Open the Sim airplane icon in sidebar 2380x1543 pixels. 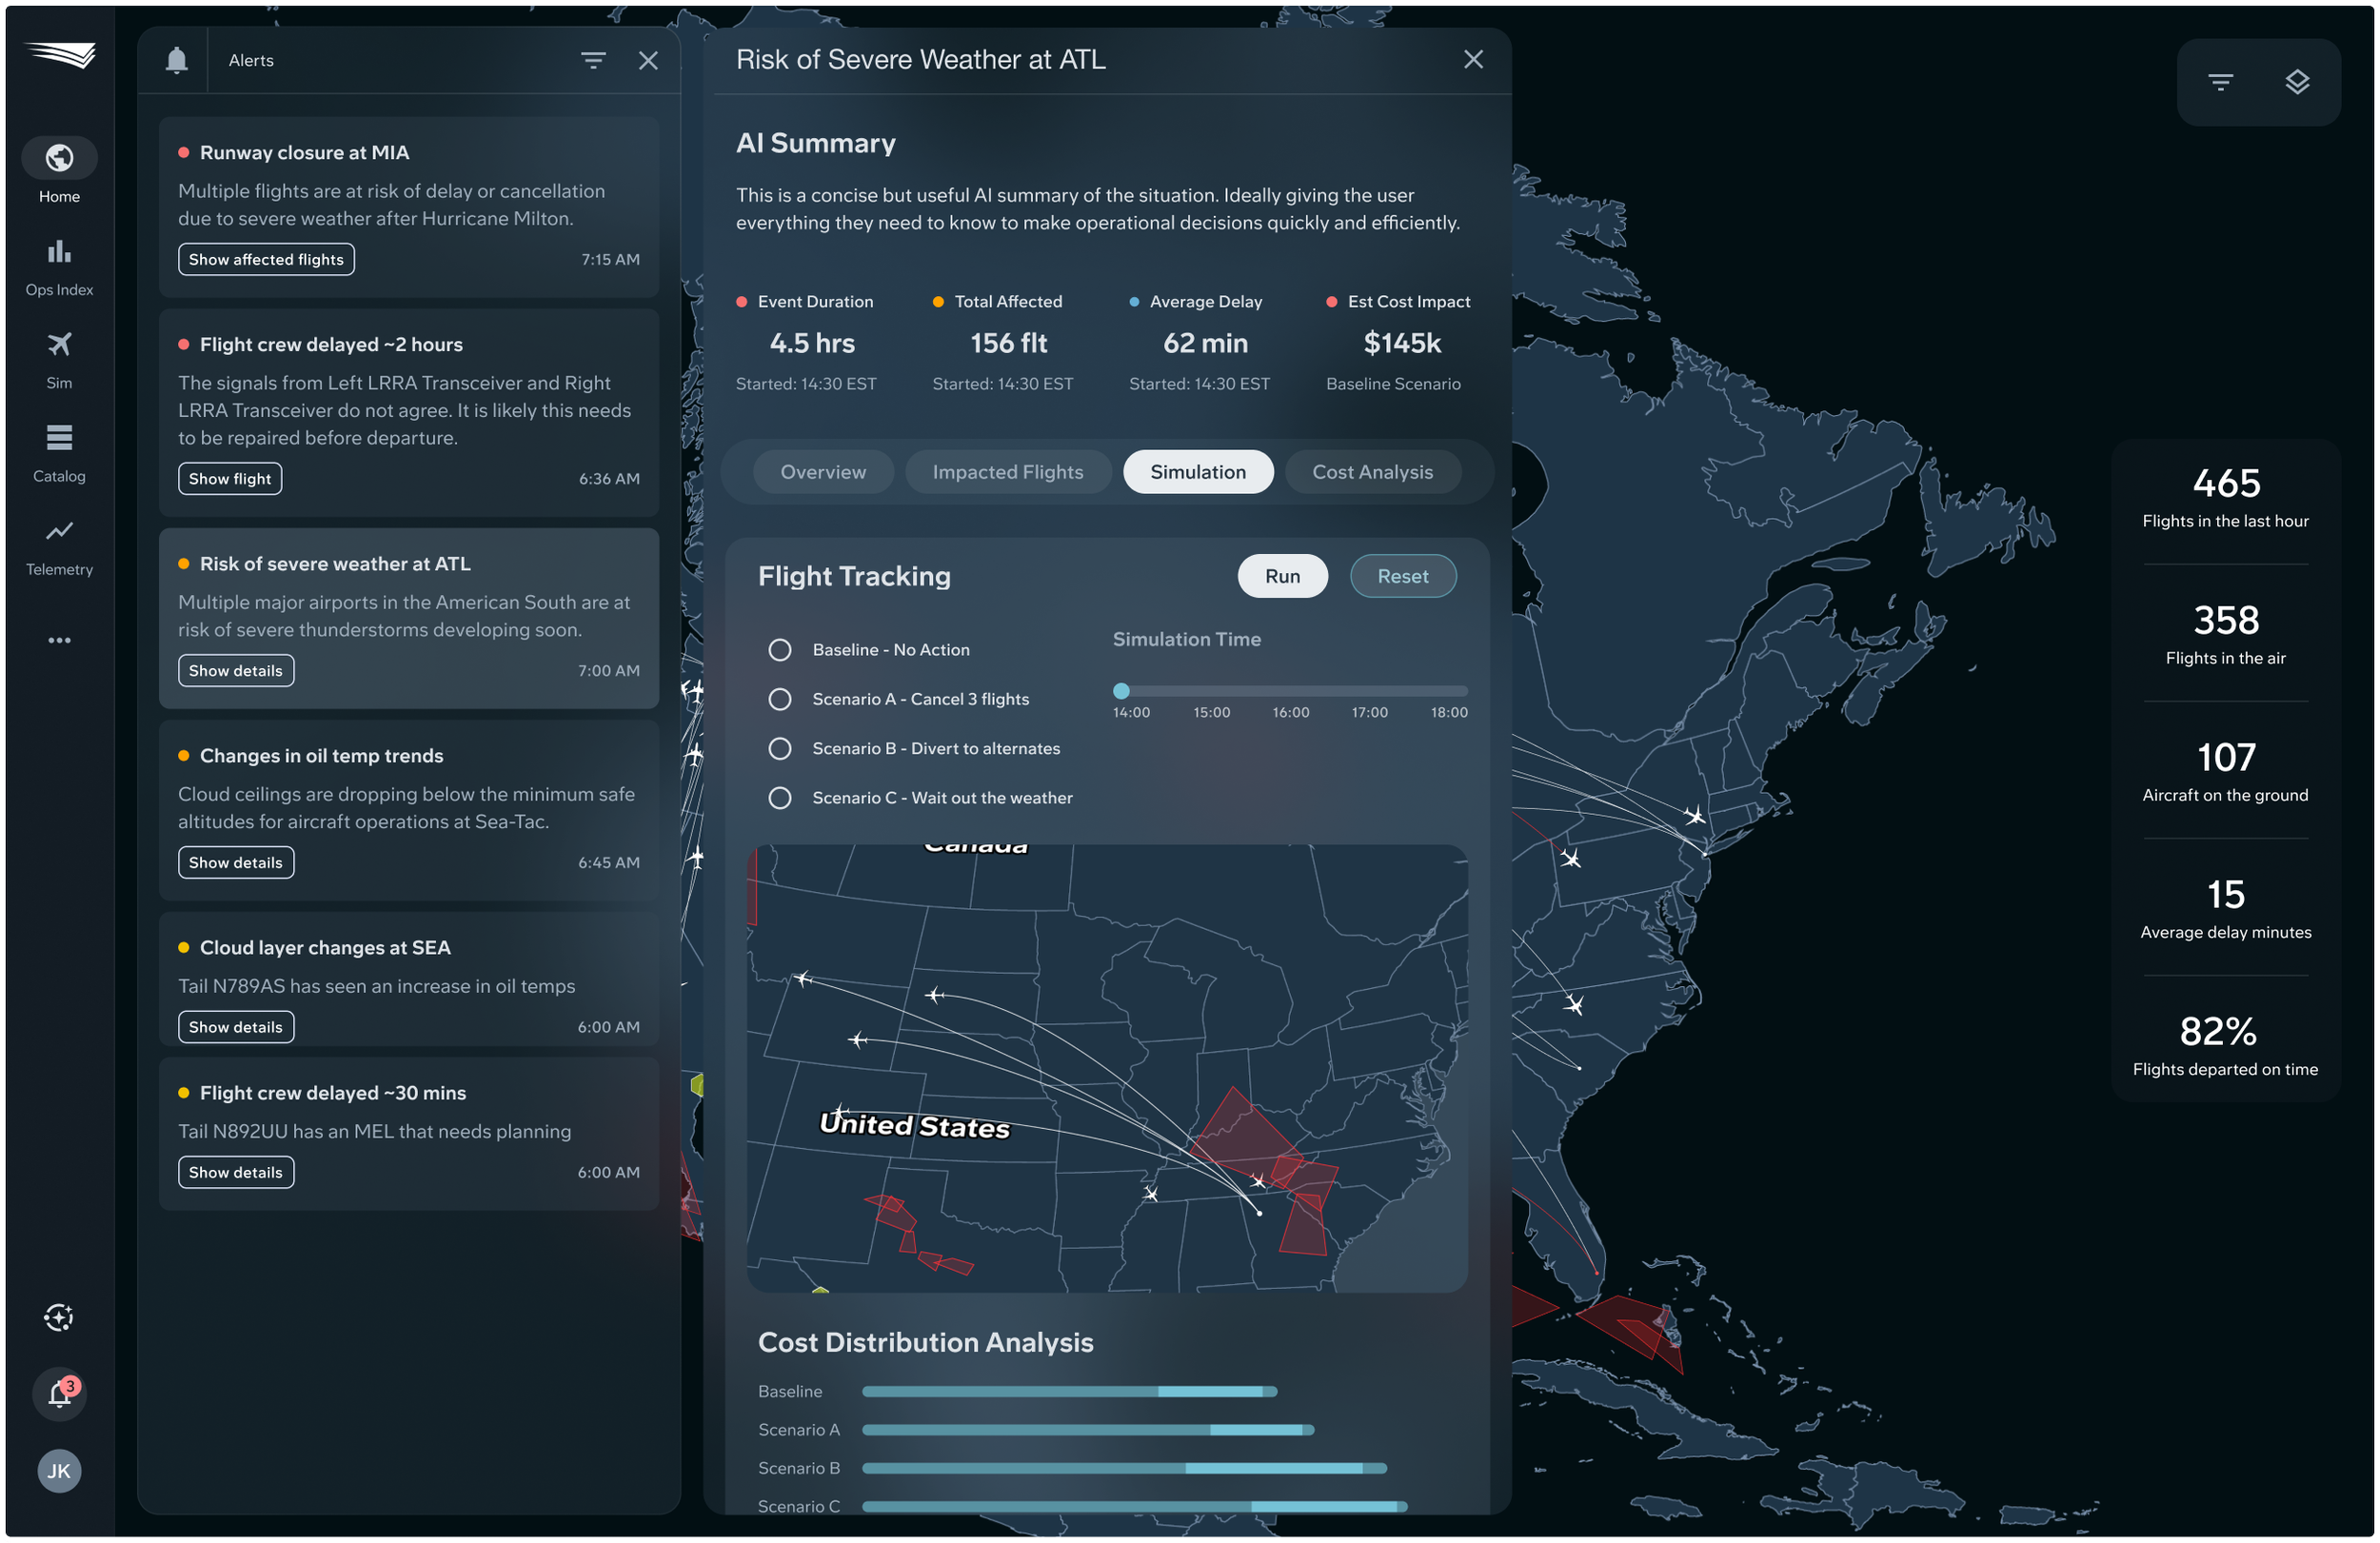coord(59,345)
